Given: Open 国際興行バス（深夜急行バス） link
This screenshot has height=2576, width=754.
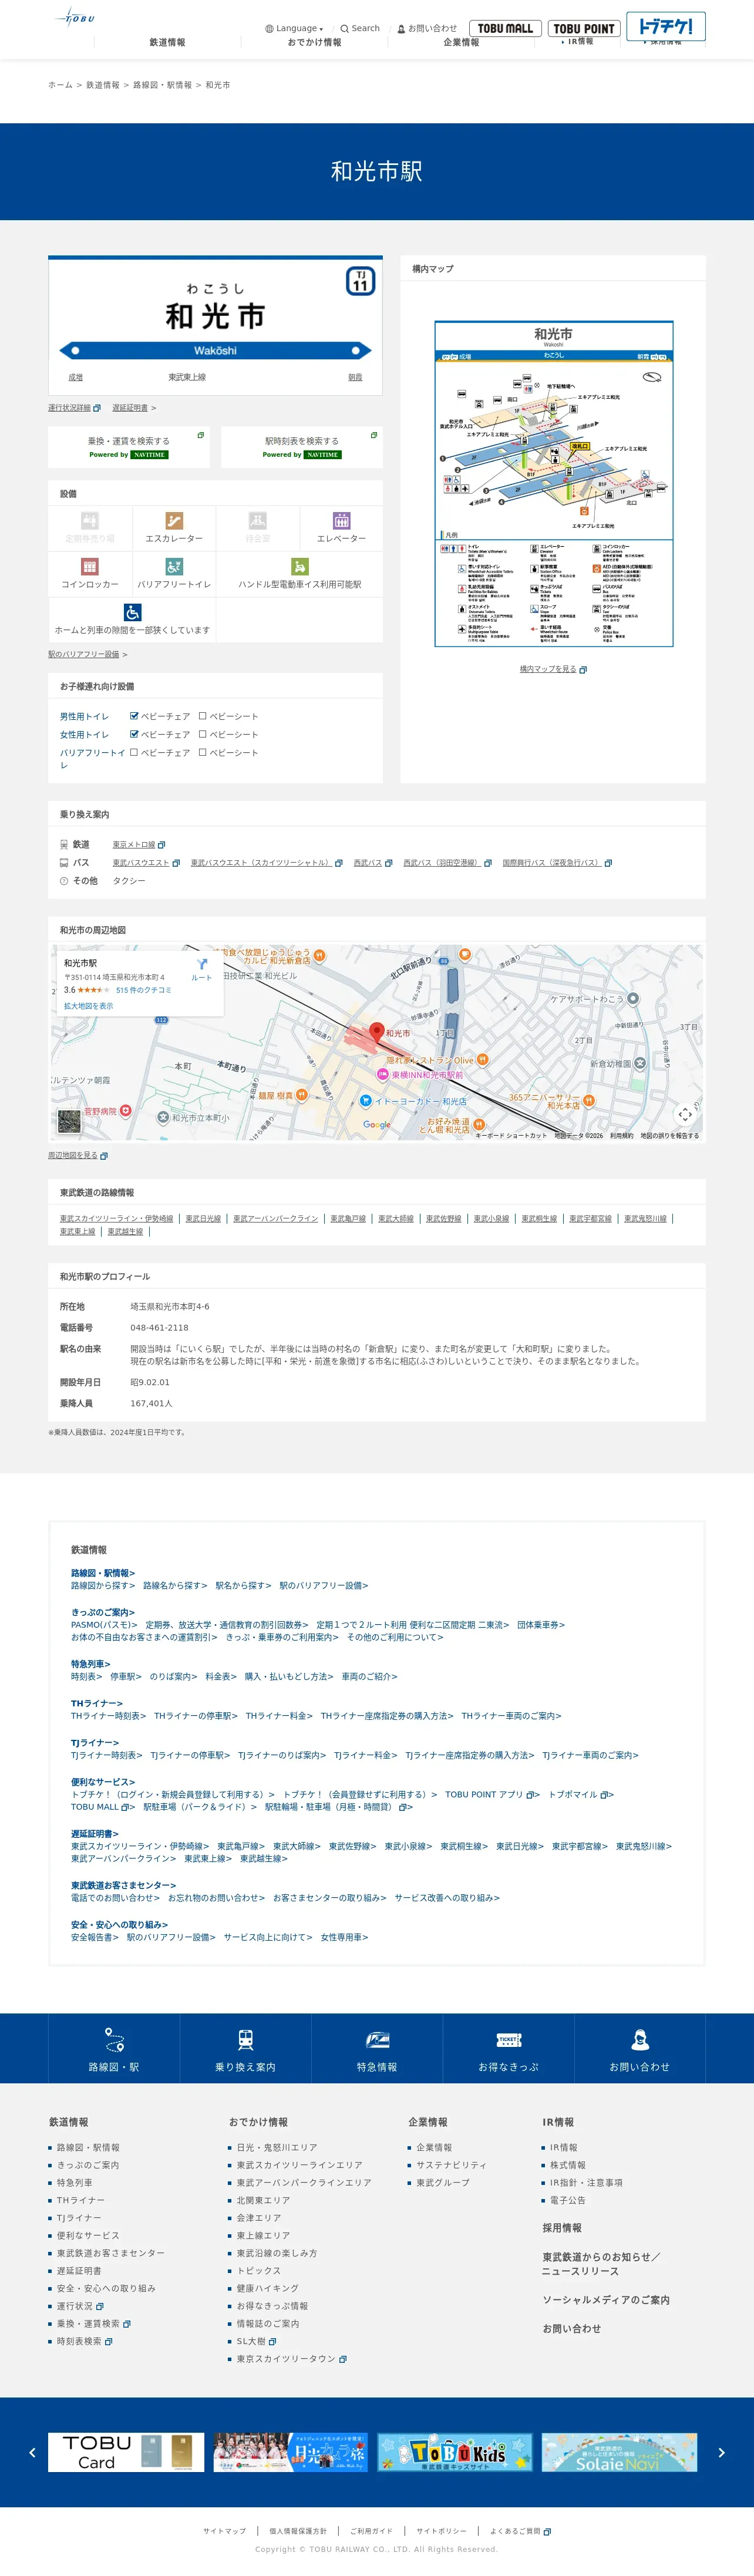Looking at the screenshot, I should (557, 863).
